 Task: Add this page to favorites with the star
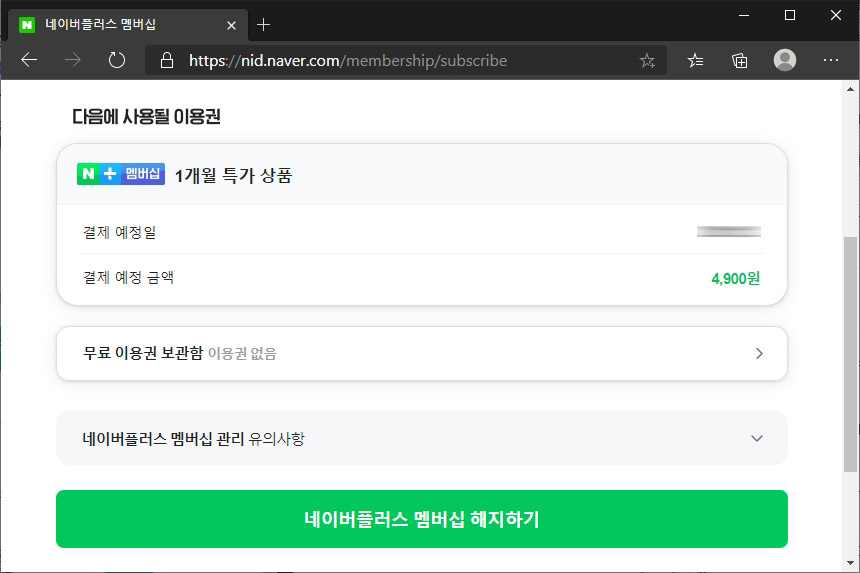tap(647, 60)
